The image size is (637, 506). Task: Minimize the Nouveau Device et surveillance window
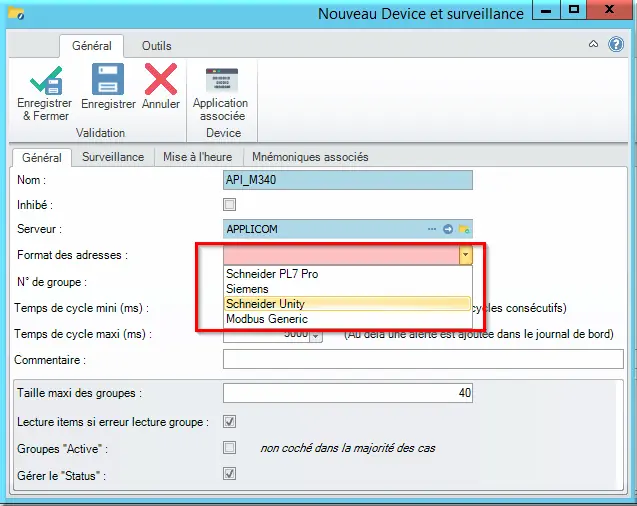point(546,11)
